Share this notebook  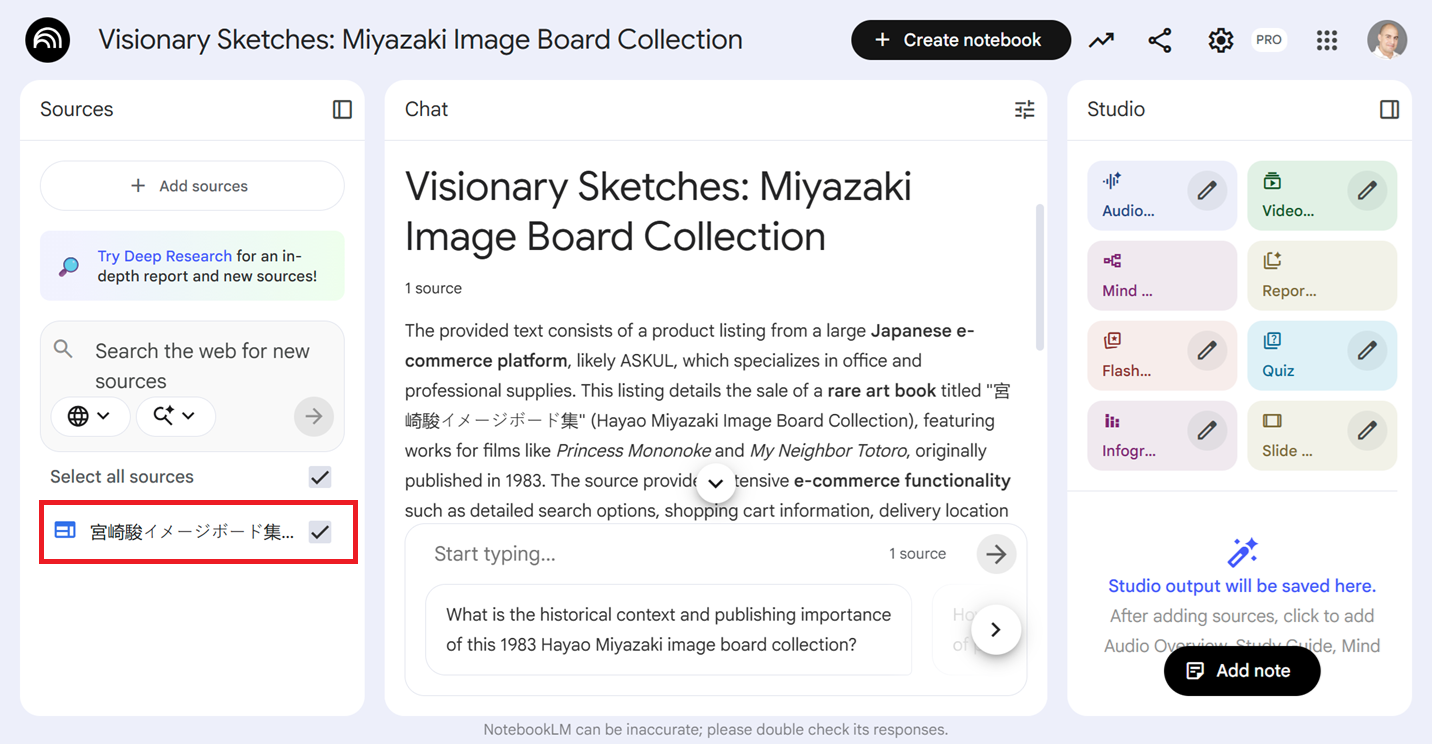point(1160,41)
